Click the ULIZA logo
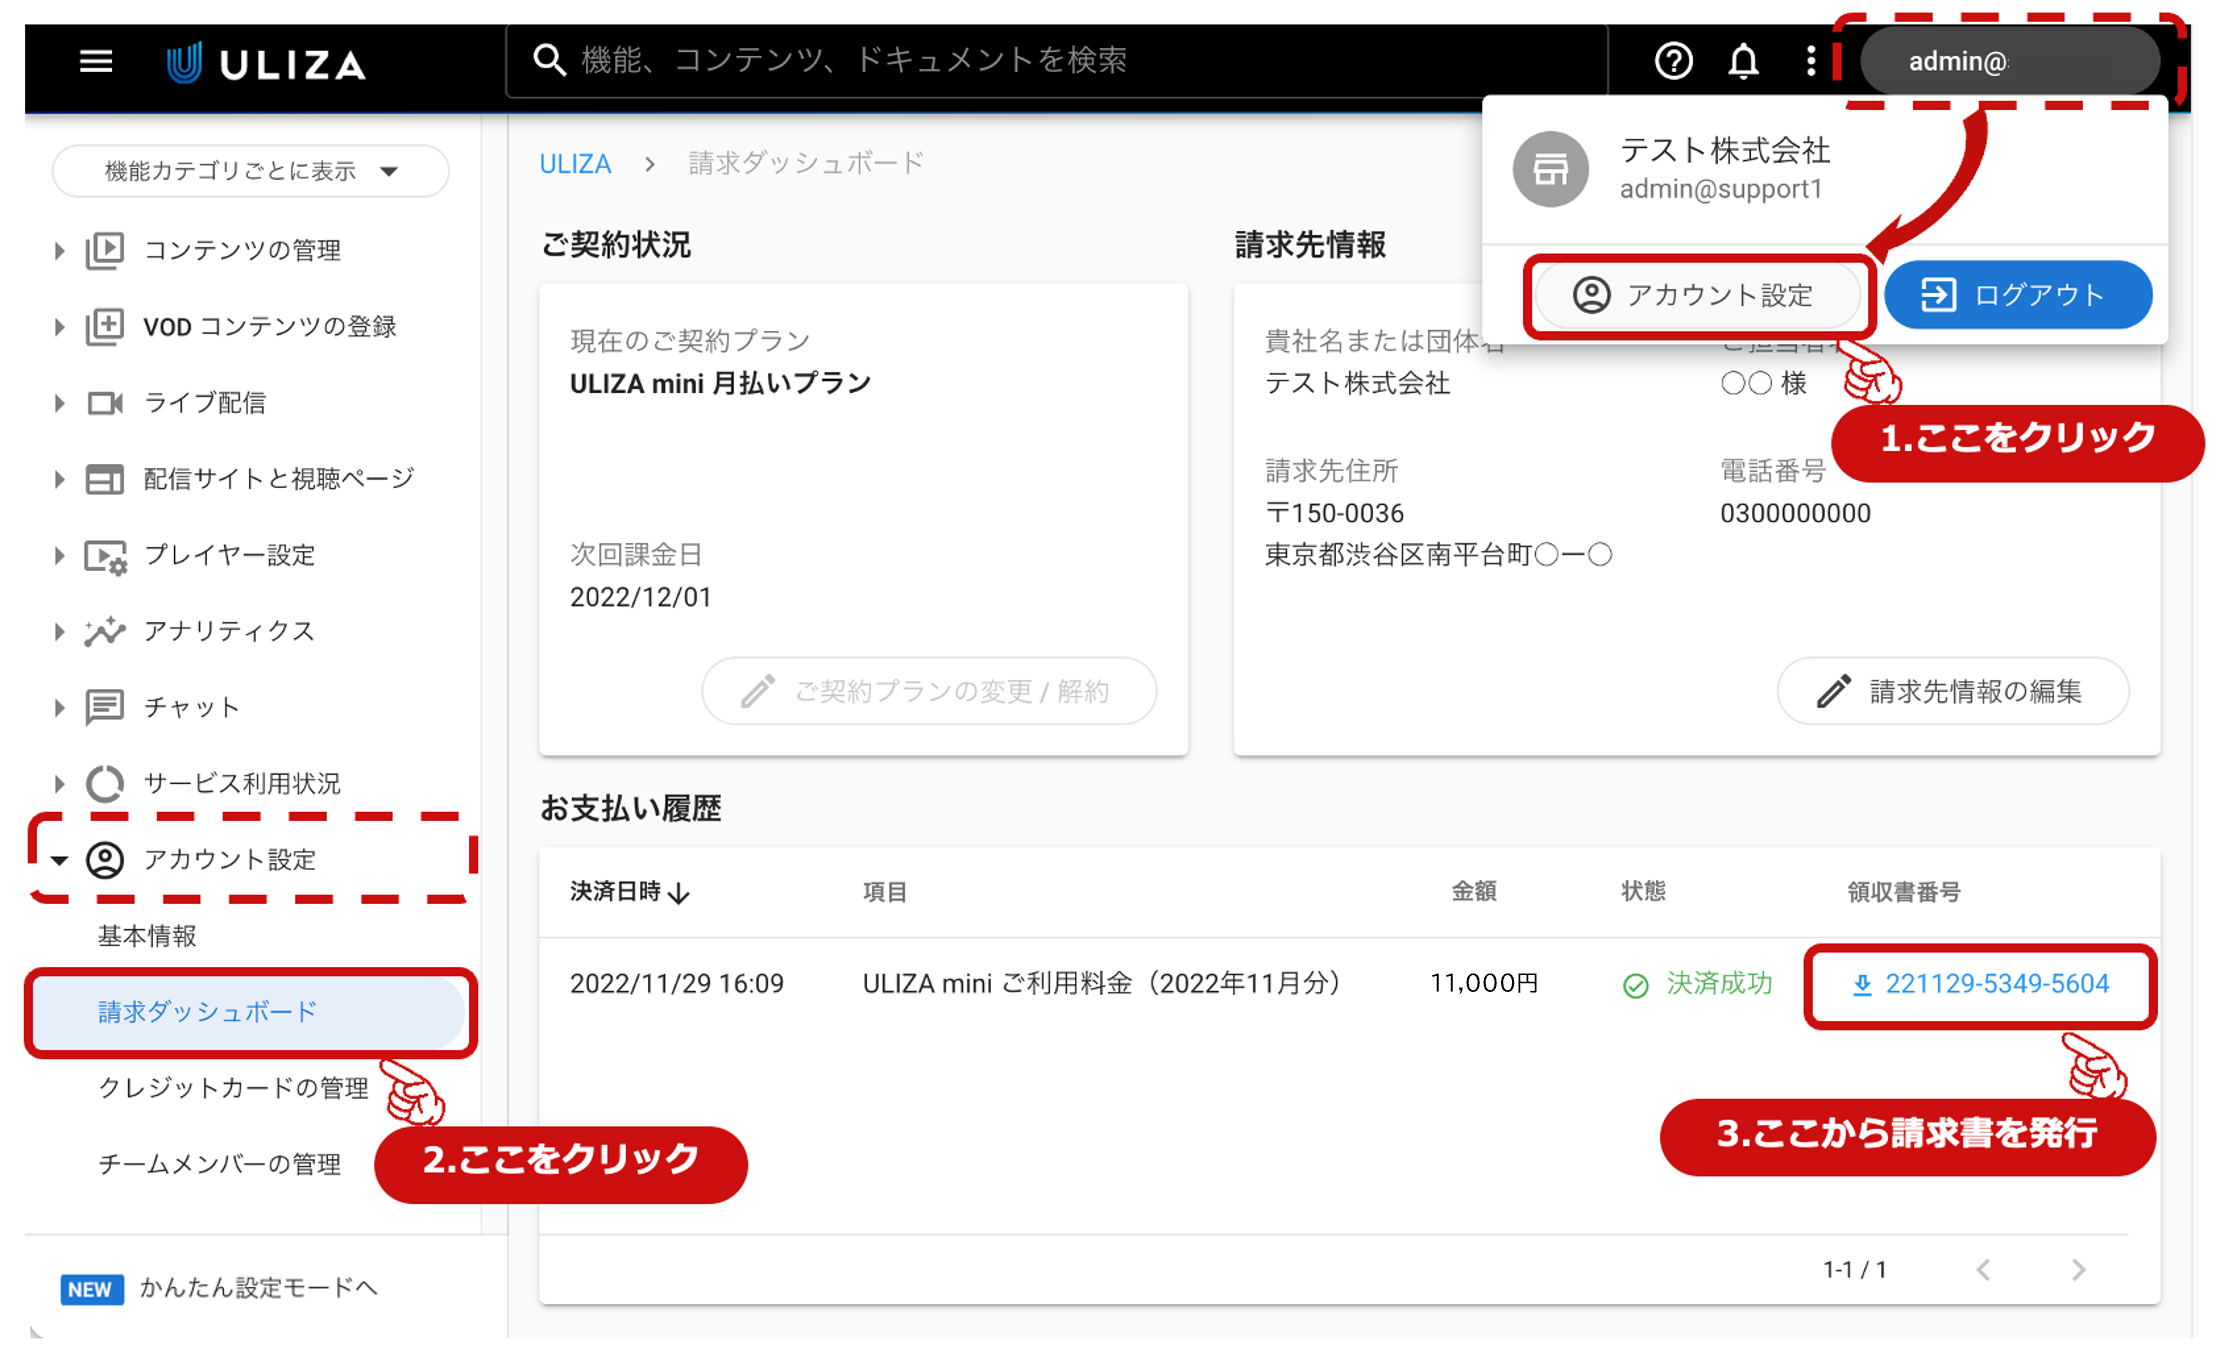The image size is (2223, 1356). coord(267,64)
